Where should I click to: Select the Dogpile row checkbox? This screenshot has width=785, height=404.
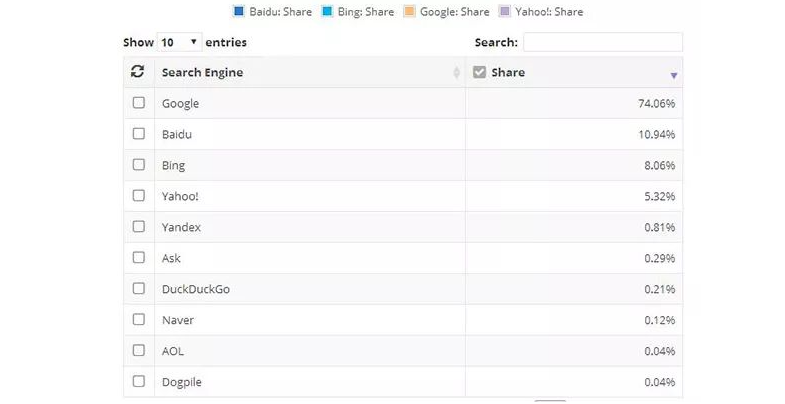point(139,382)
